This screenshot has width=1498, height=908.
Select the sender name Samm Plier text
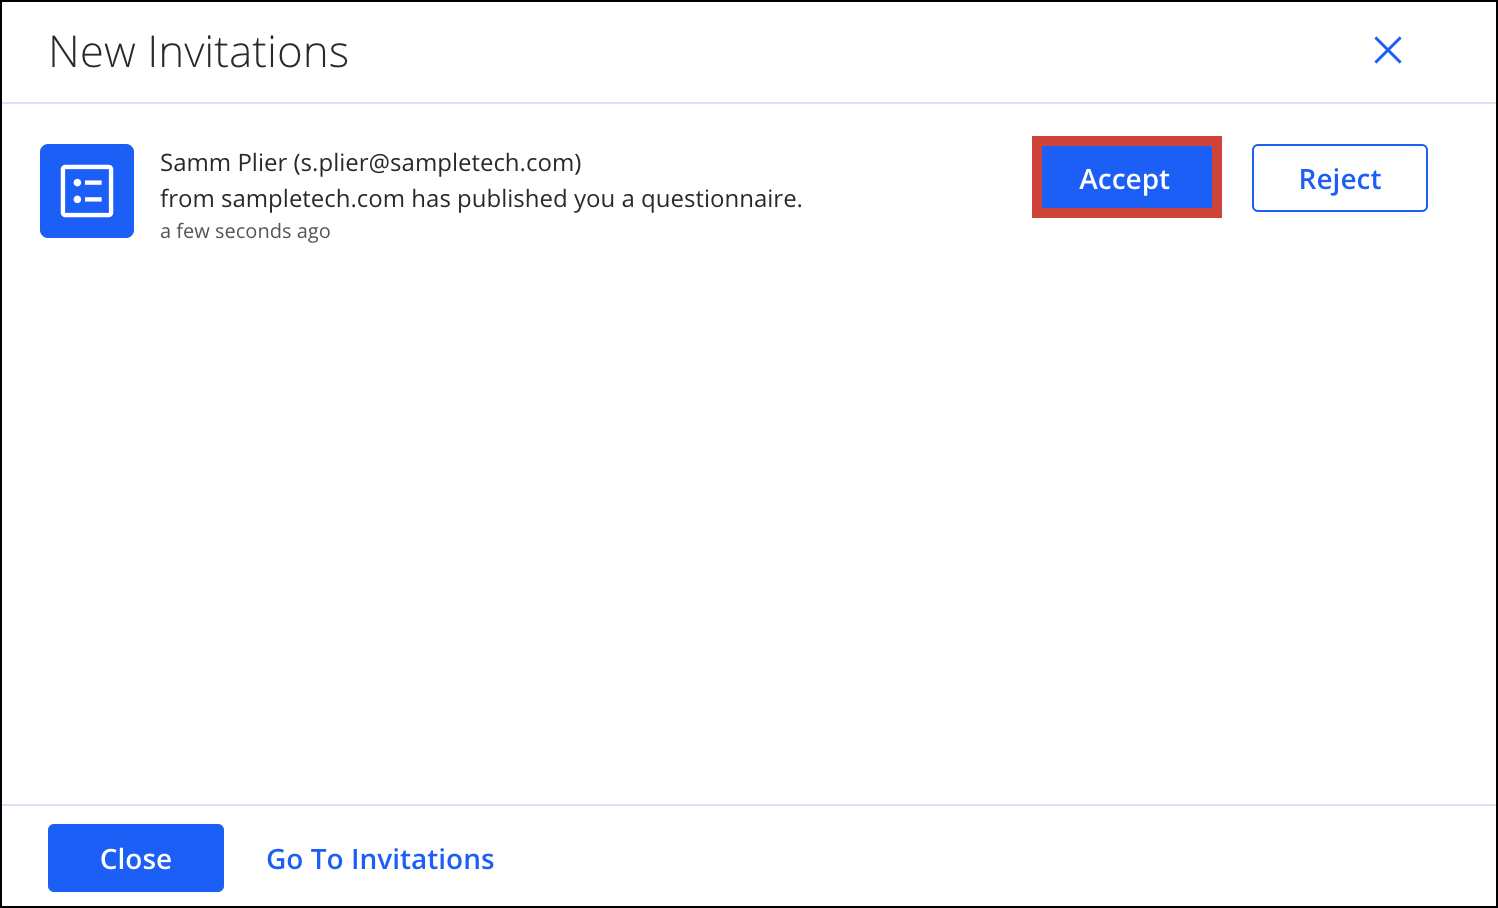pos(223,162)
